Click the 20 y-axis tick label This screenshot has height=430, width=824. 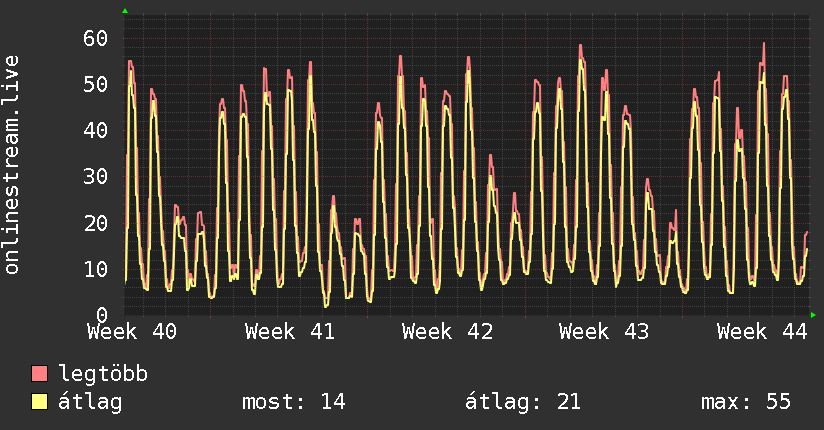point(96,223)
